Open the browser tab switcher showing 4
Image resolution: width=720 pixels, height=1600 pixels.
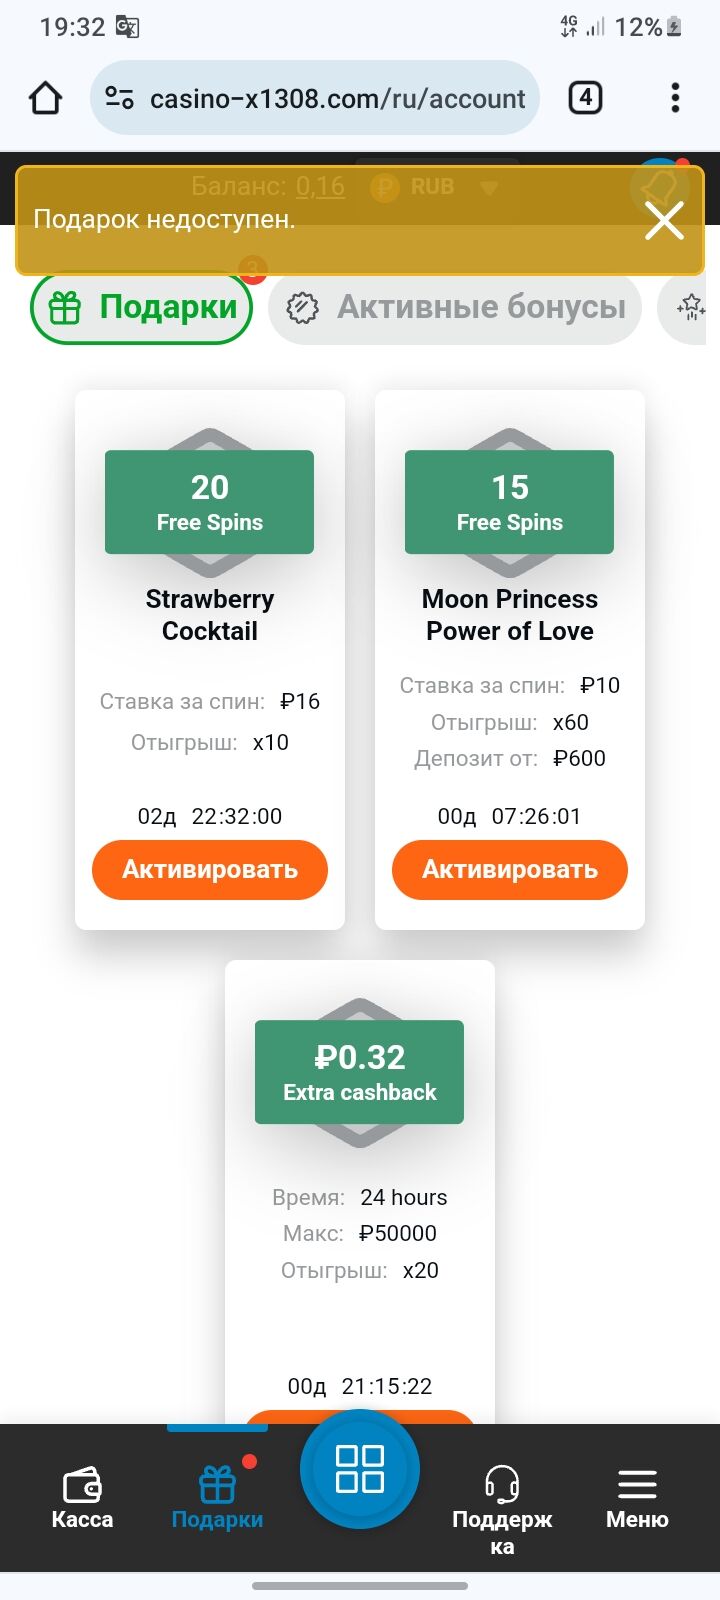585,98
